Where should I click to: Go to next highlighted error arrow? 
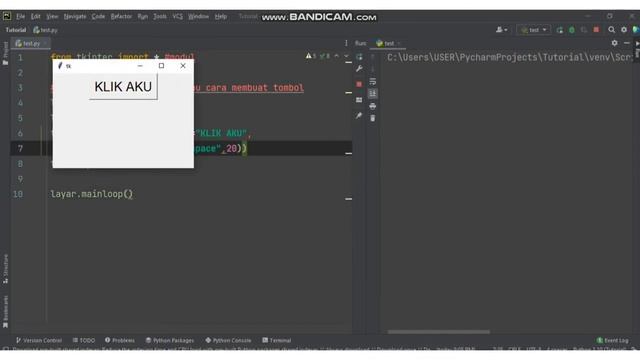tap(346, 56)
